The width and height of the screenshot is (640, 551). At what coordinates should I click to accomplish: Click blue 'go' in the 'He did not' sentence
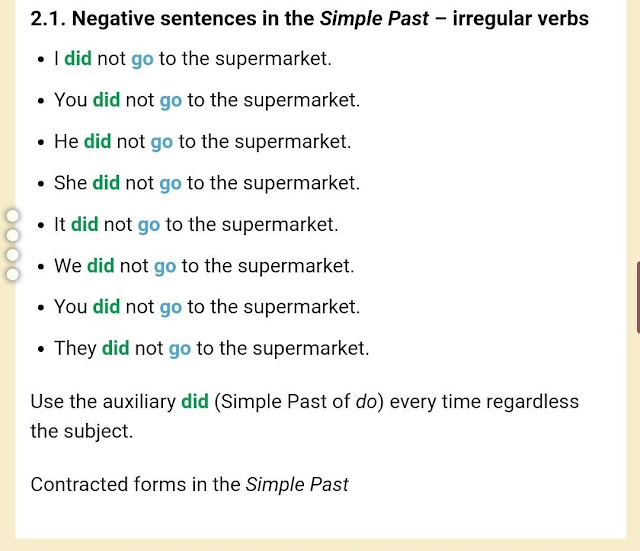coord(162,142)
